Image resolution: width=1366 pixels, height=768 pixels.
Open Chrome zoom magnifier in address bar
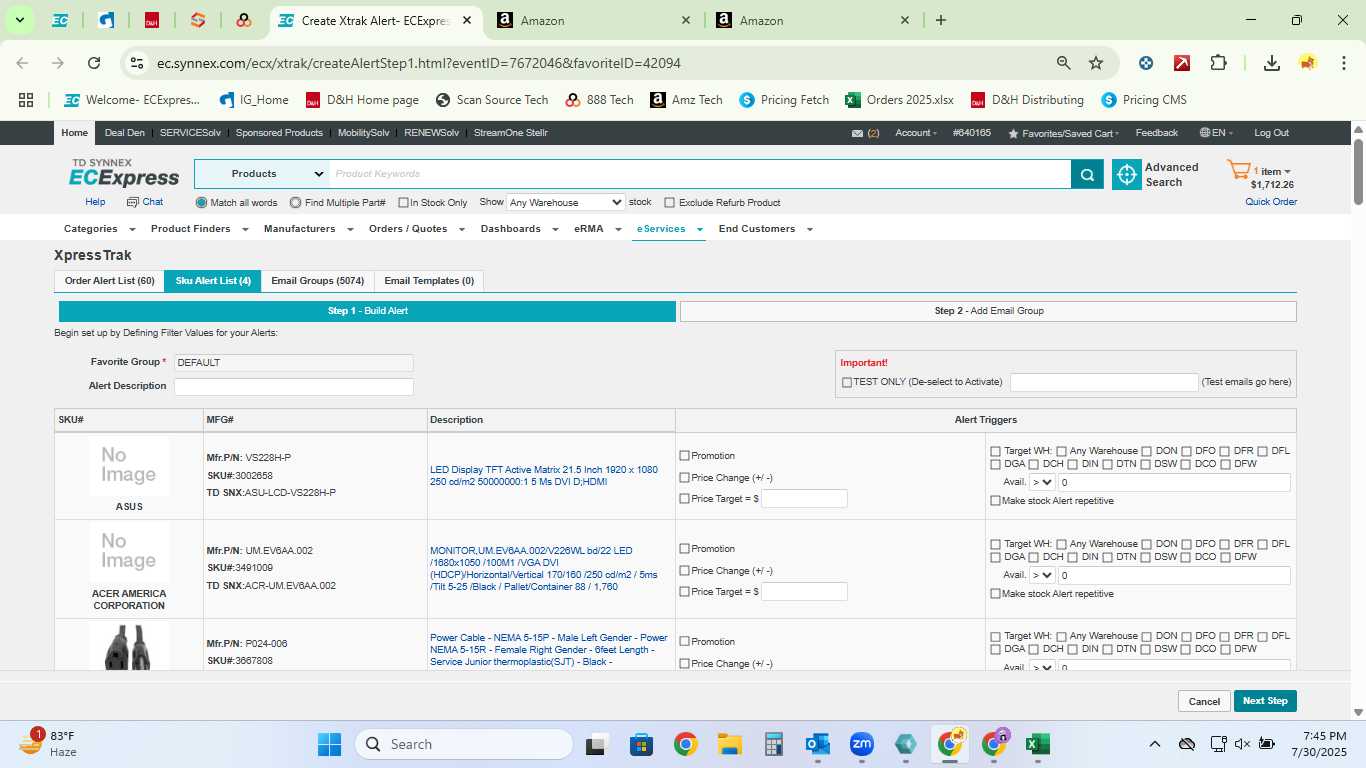[1064, 63]
